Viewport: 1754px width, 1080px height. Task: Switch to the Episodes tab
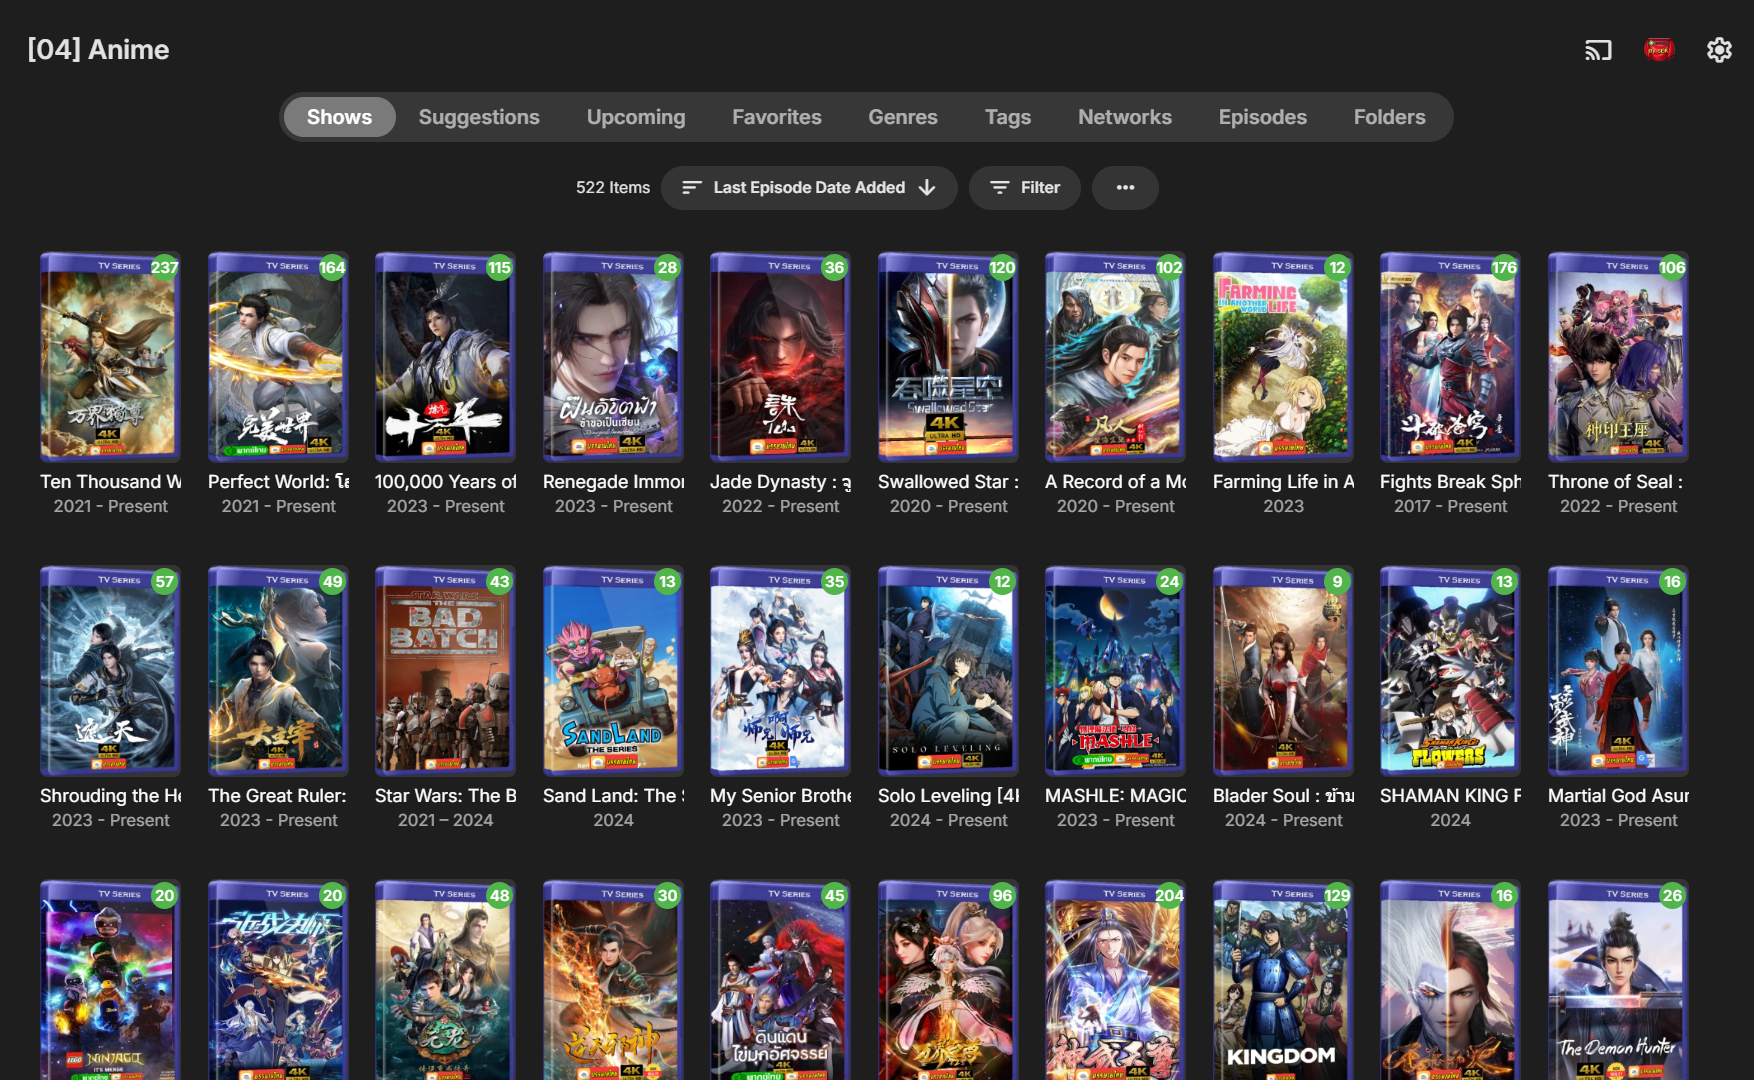1263,117
